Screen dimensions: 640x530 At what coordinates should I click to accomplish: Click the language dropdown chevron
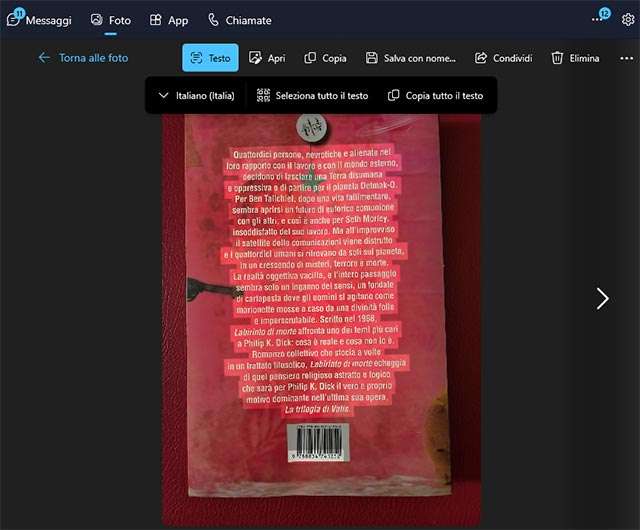click(163, 96)
